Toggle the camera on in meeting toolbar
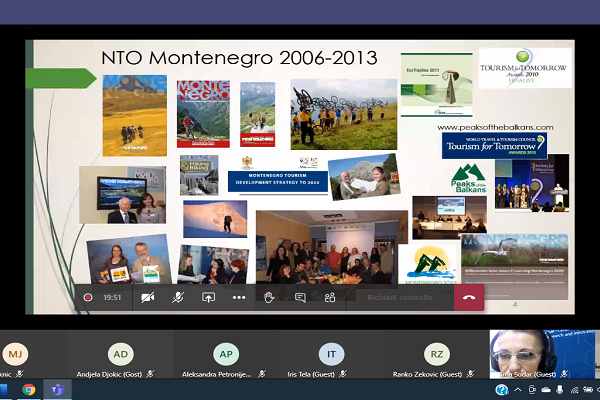 pos(148,297)
